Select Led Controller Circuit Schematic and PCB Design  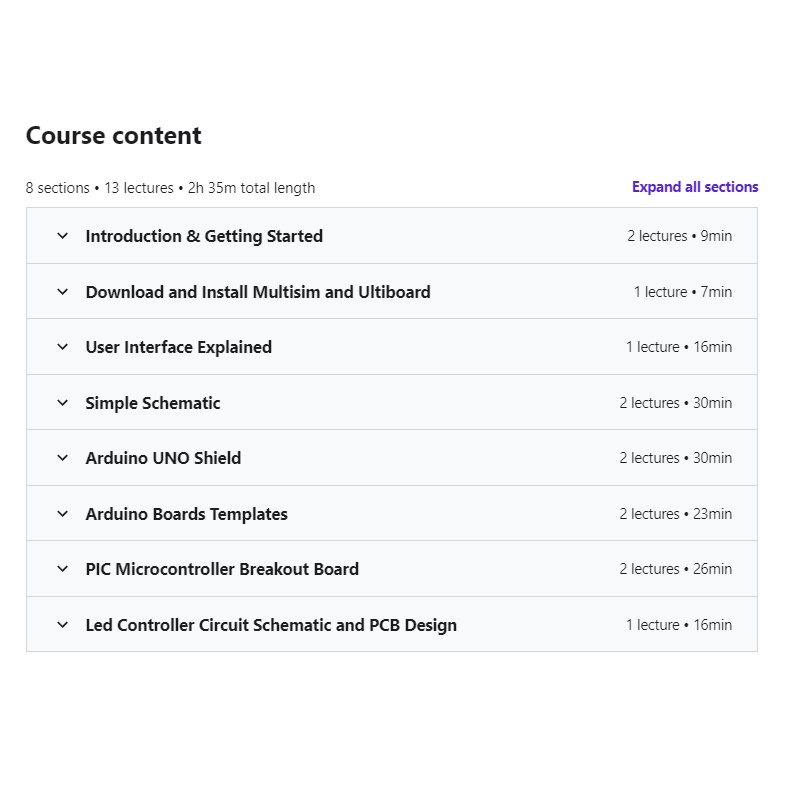[271, 625]
